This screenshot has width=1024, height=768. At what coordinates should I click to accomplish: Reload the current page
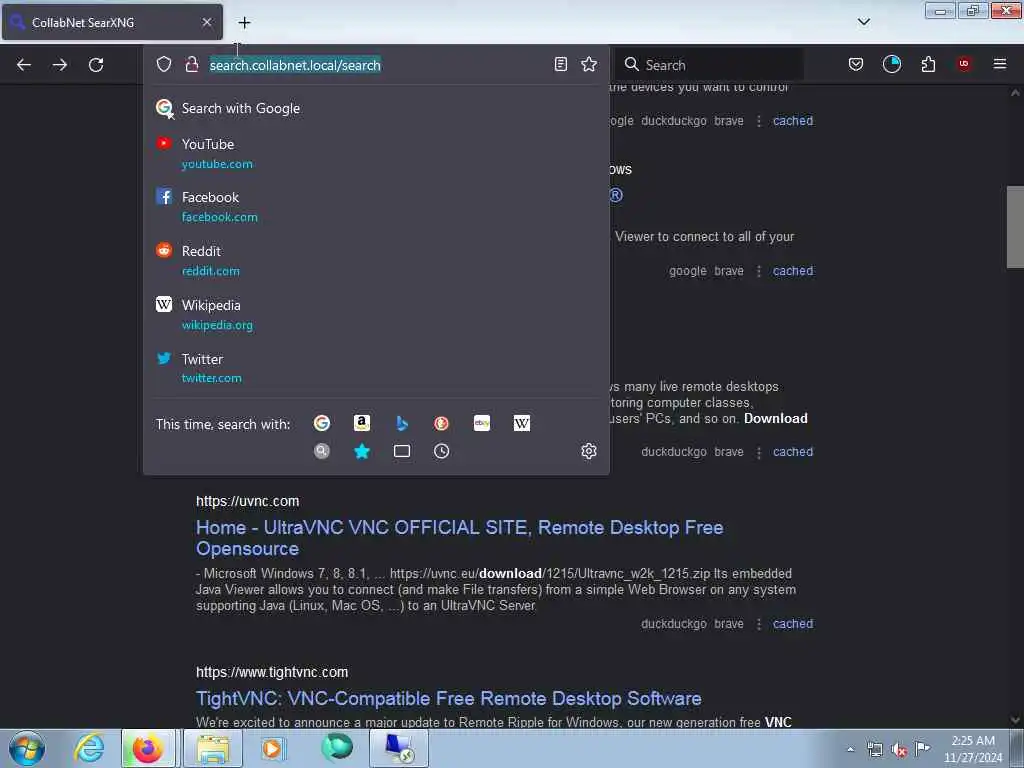(x=96, y=65)
